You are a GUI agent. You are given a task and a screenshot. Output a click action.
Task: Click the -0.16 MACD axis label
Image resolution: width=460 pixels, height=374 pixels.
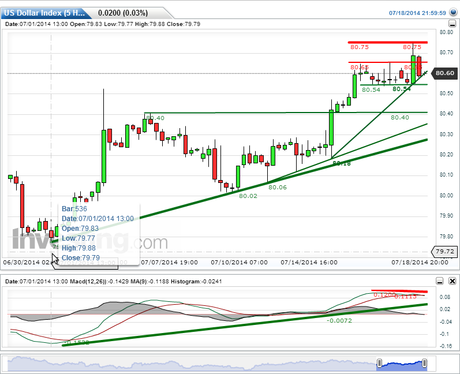(445, 346)
